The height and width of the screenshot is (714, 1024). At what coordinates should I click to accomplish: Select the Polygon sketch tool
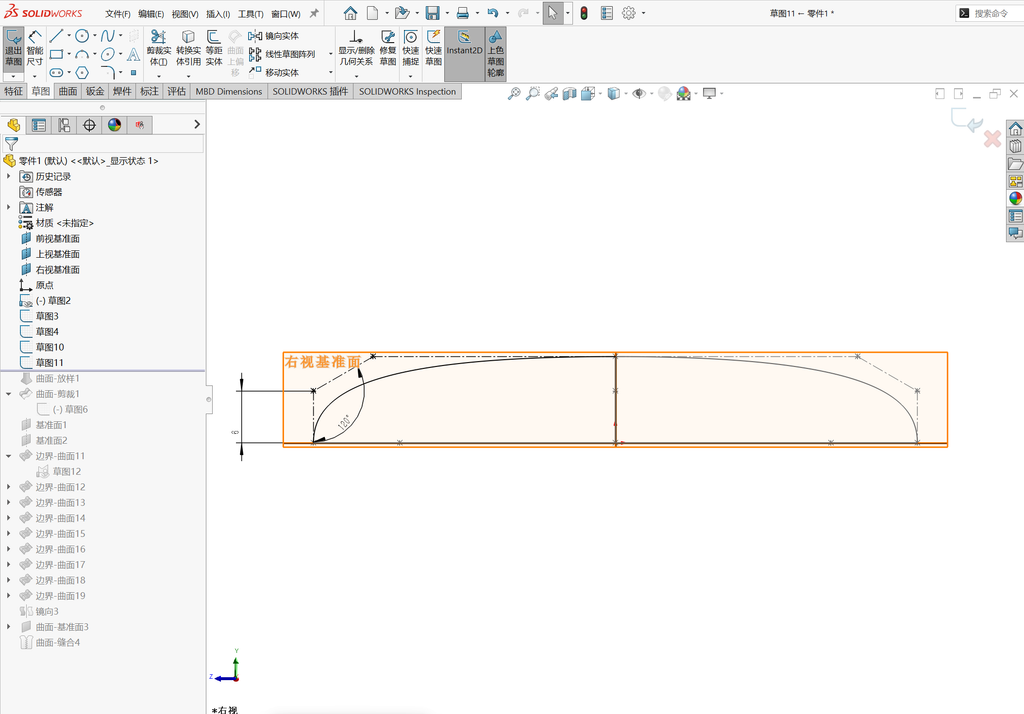pyautogui.click(x=82, y=73)
